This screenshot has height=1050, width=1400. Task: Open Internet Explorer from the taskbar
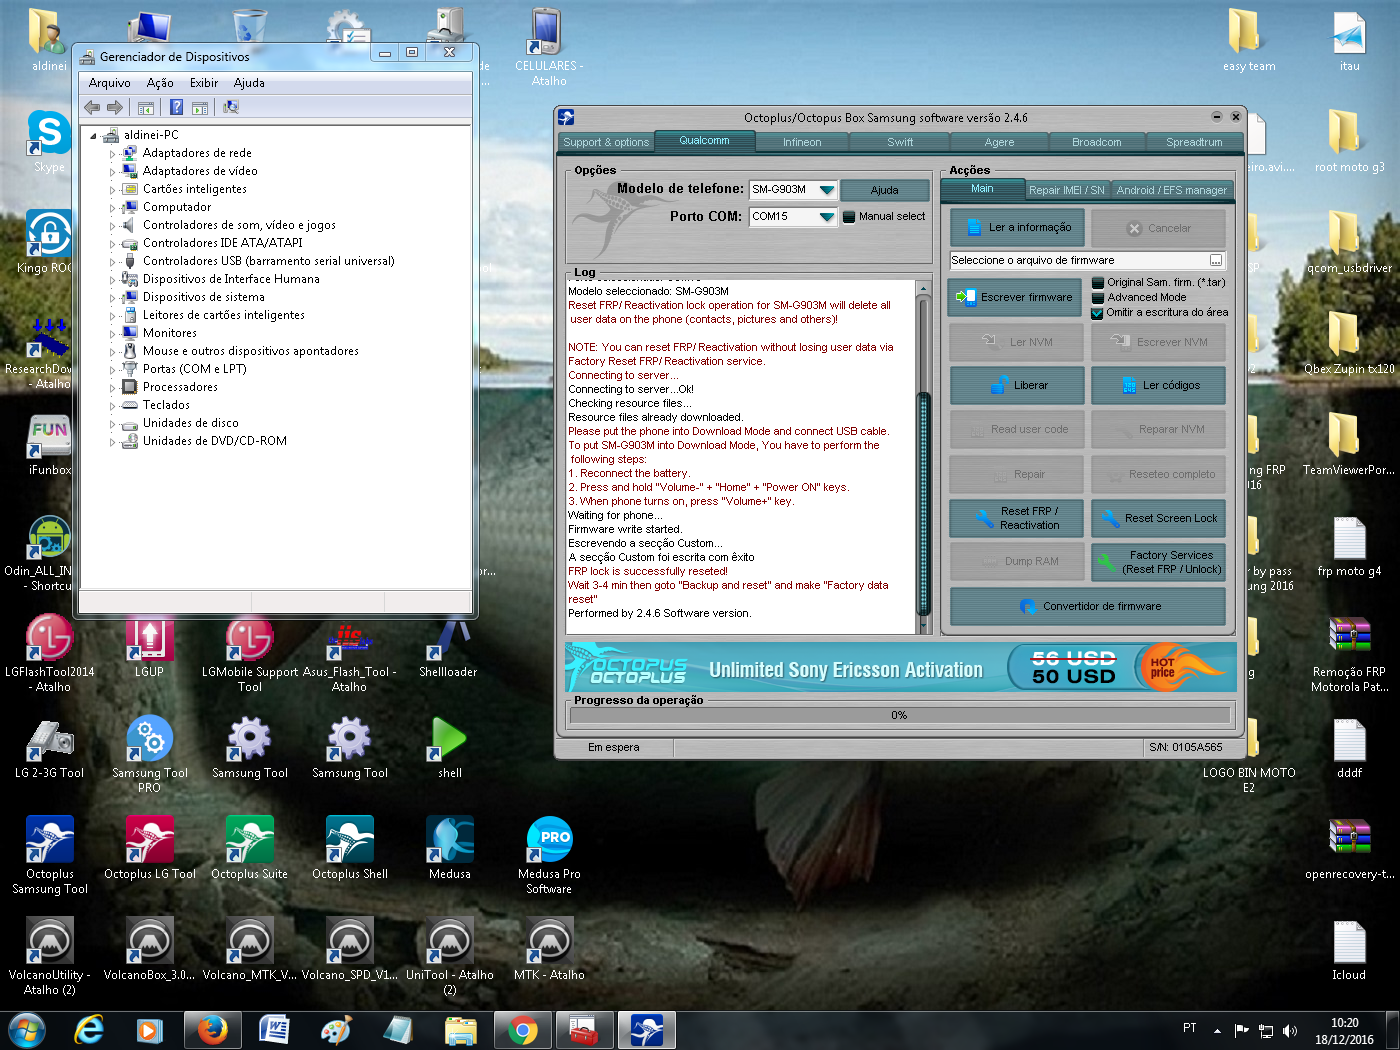(x=89, y=1029)
